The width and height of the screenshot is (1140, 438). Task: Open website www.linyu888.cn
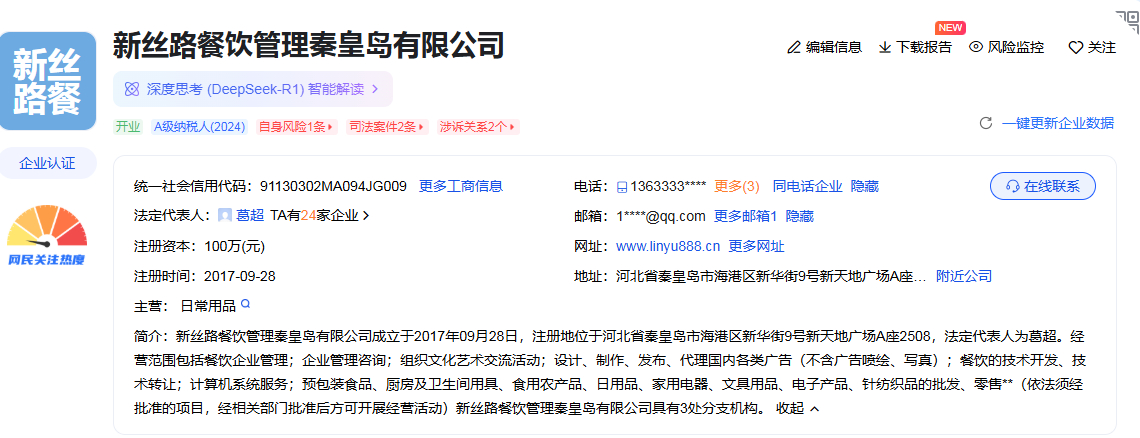pyautogui.click(x=667, y=246)
